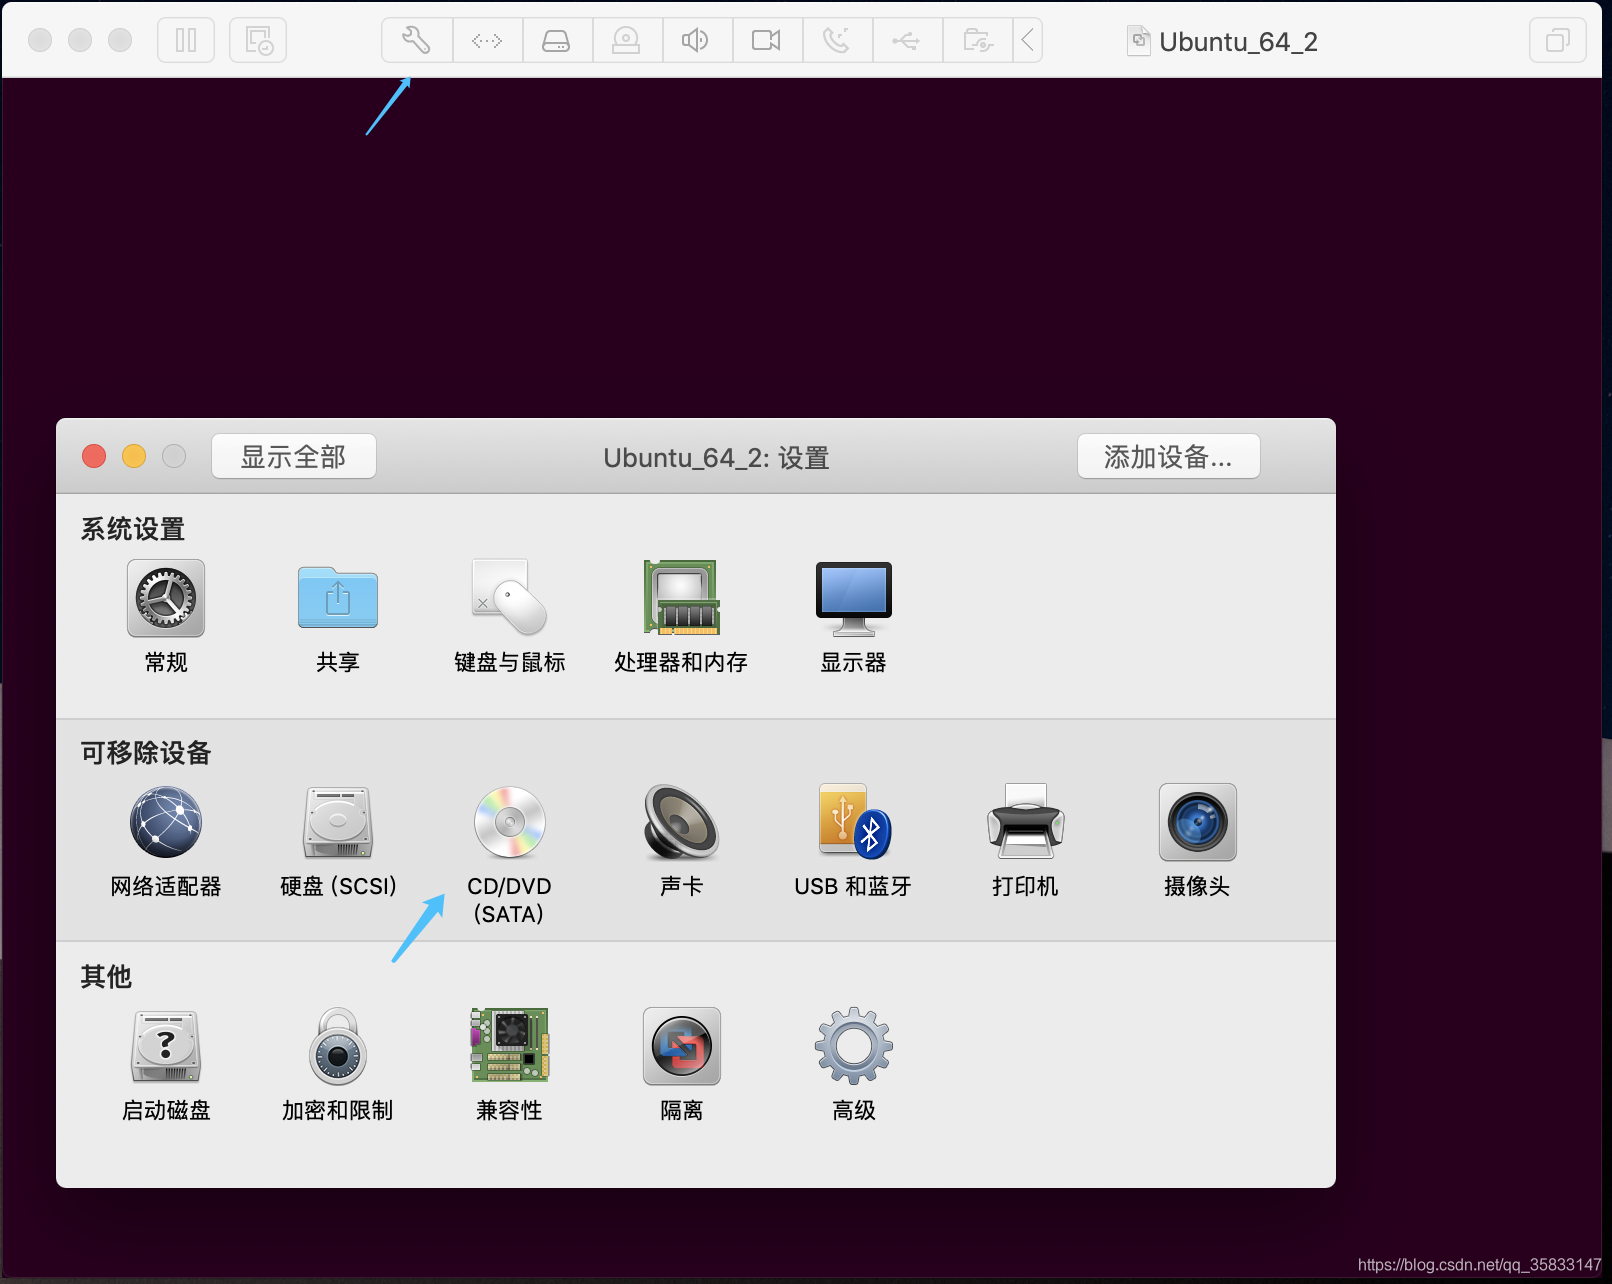Toggle the virtual machine sound from the toolbar
The height and width of the screenshot is (1284, 1612).
pyautogui.click(x=697, y=40)
